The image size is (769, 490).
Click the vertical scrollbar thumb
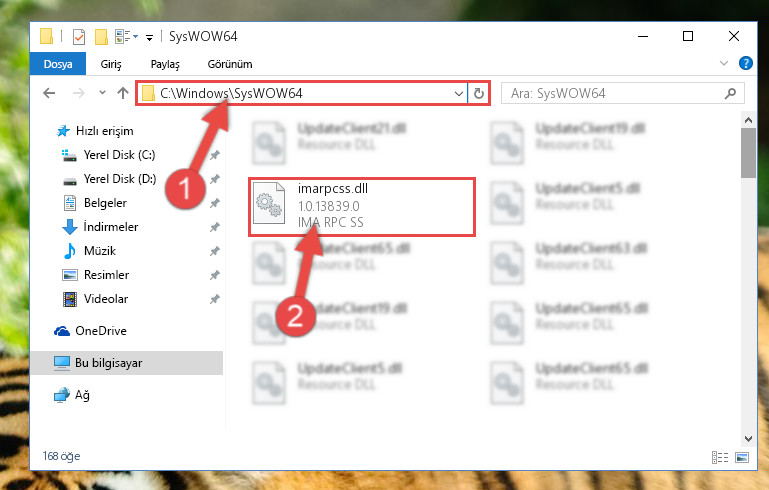click(748, 153)
